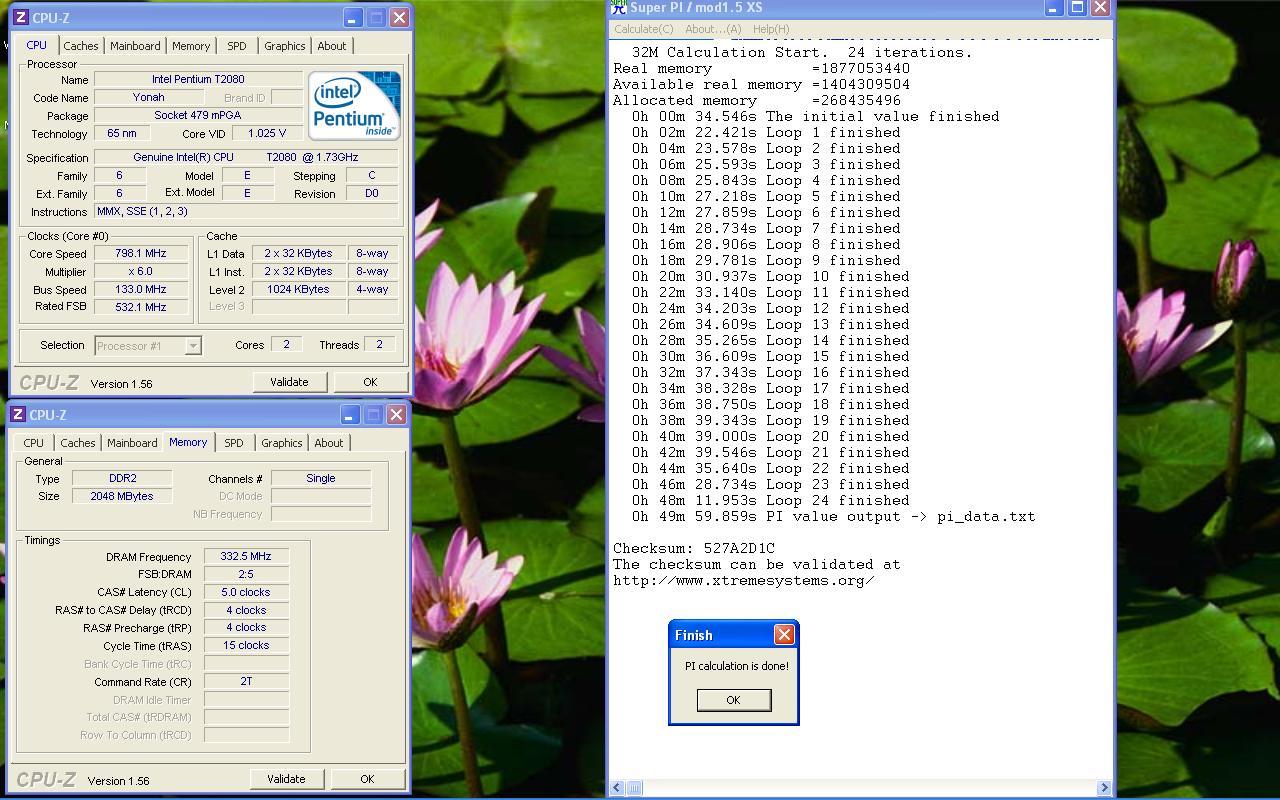Viewport: 1280px width, 800px height.
Task: Click Validate in the top CPU-Z window
Action: point(289,382)
